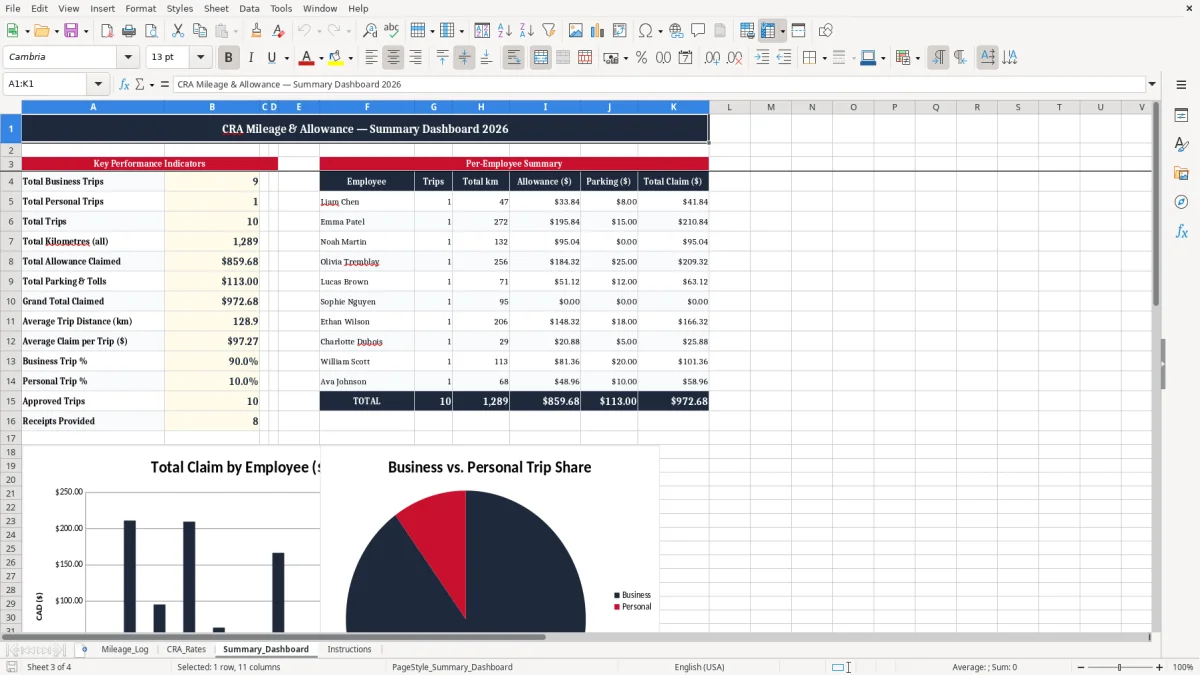1200x675 pixels.
Task: Click the English (USA) language status field
Action: tap(700, 667)
